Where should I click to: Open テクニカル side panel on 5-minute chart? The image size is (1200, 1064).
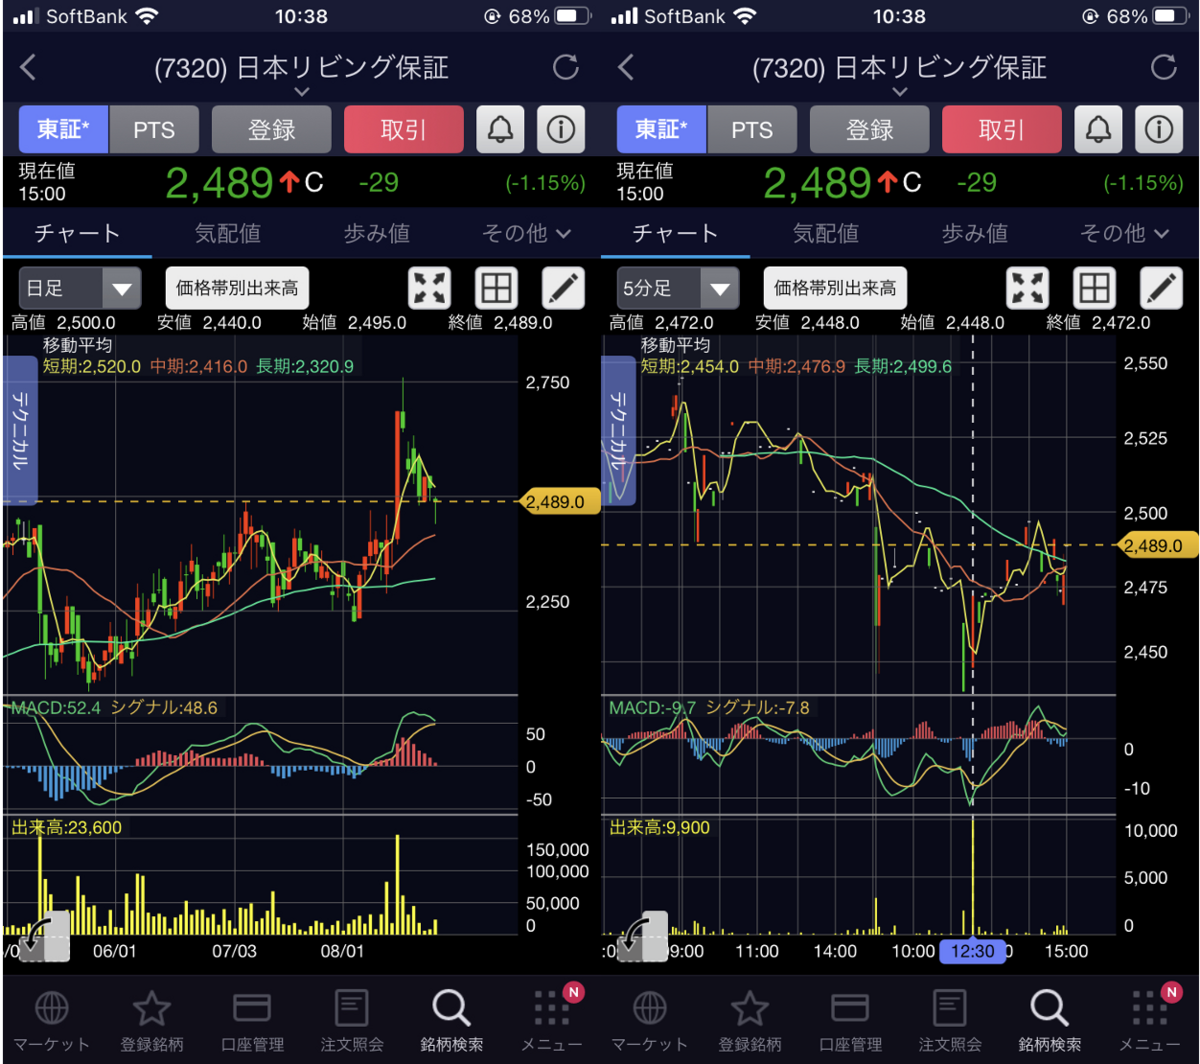618,430
